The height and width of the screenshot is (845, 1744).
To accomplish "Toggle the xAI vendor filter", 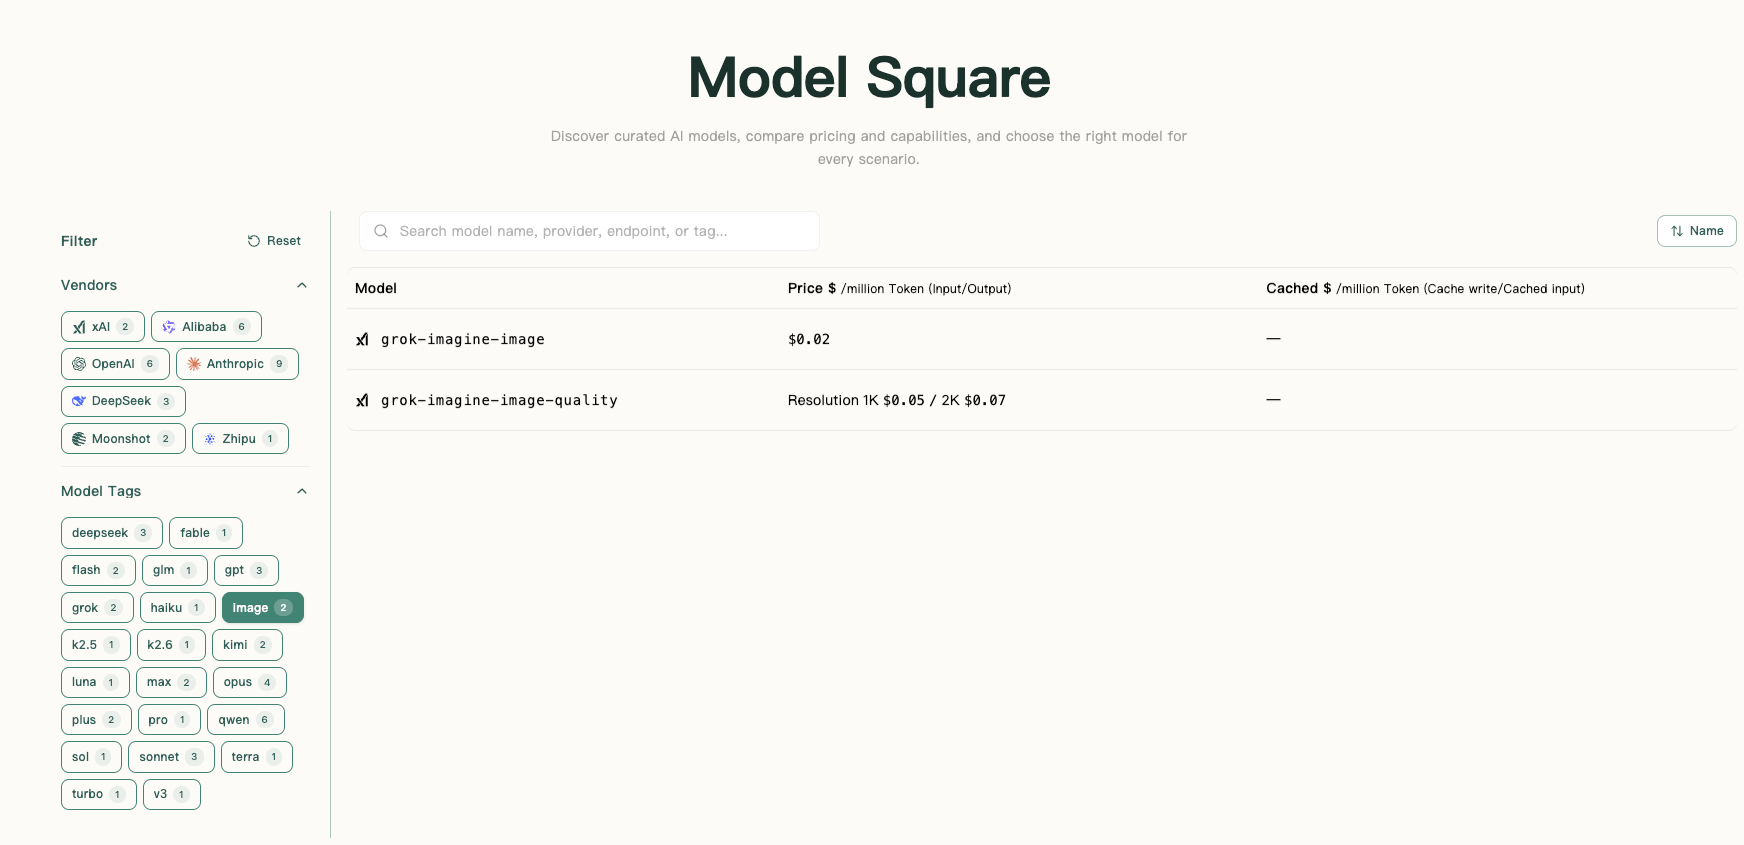I will tap(103, 327).
